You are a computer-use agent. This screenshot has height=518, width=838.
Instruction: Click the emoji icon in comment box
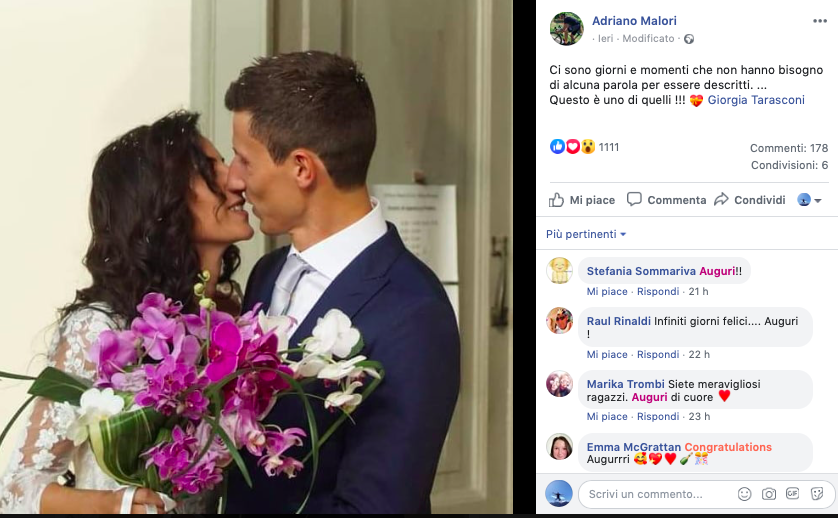click(744, 494)
